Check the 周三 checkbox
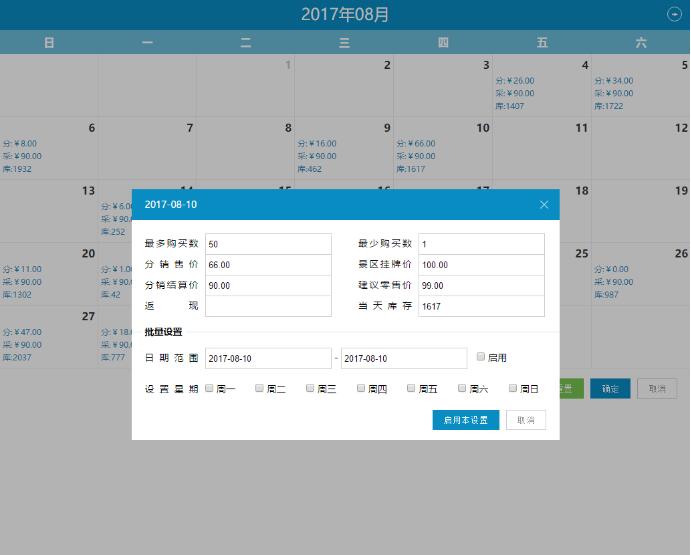The image size is (691, 555). pos(310,388)
